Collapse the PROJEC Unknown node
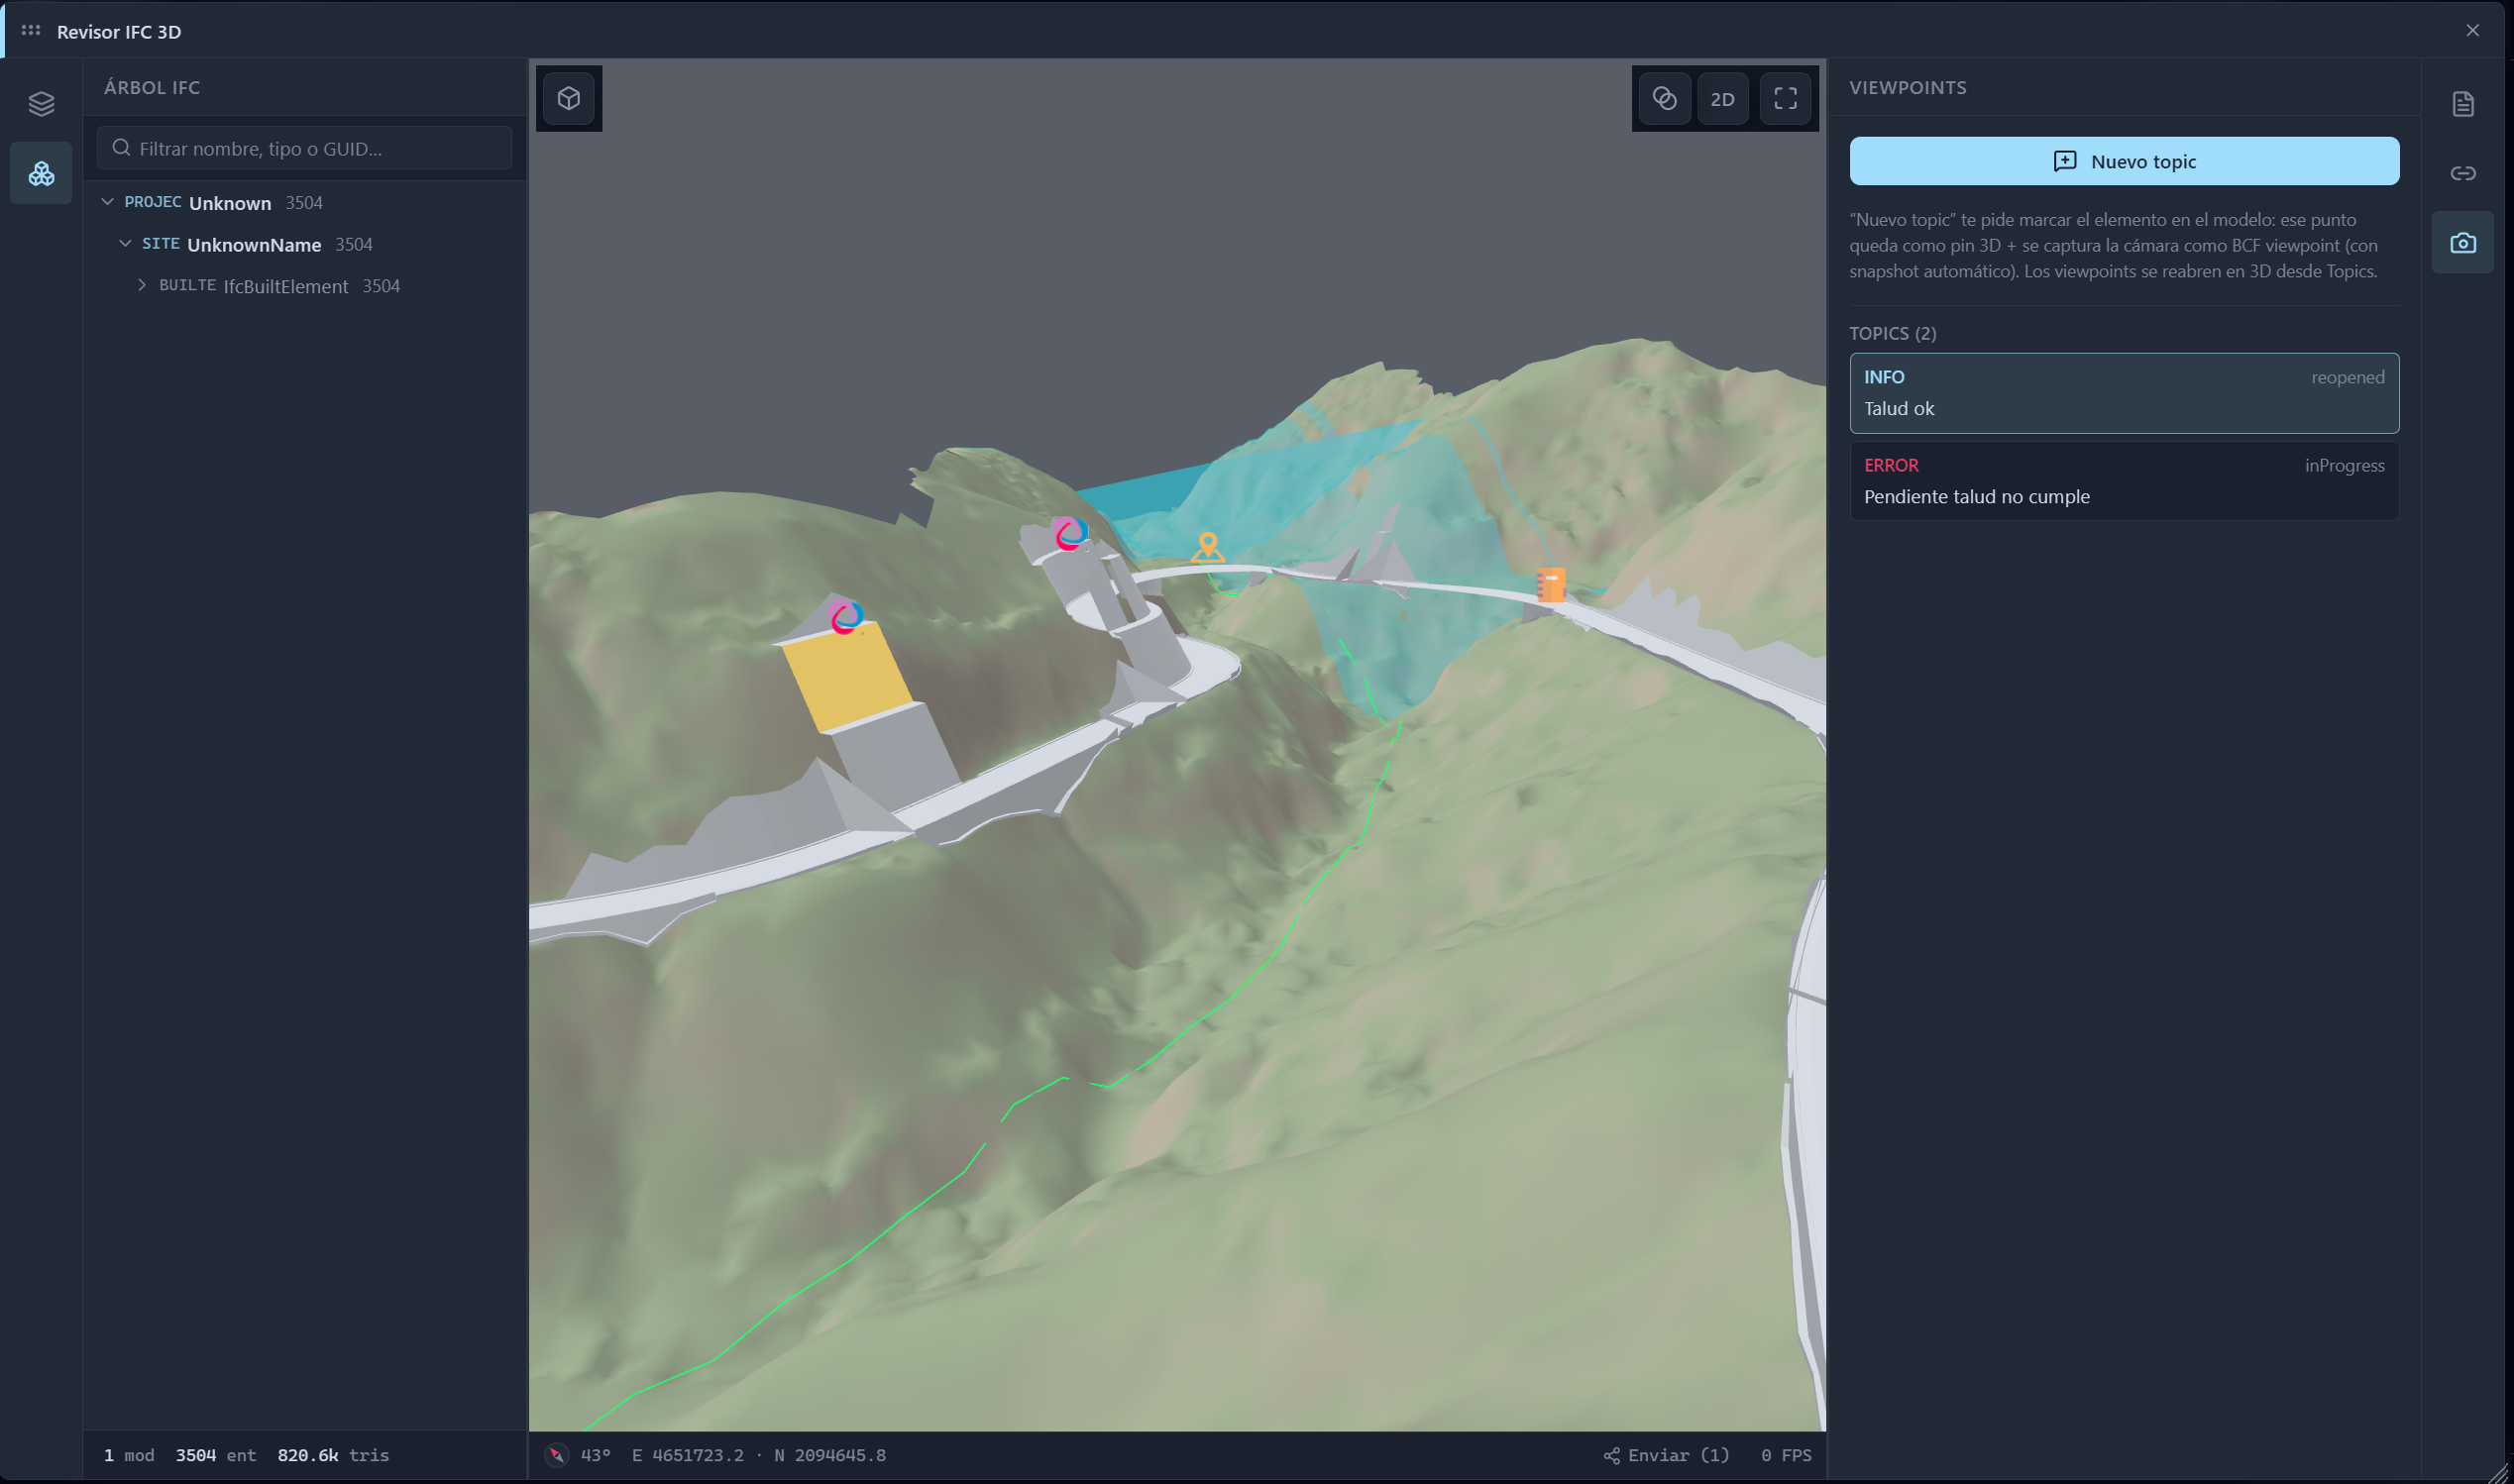2514x1484 pixels. [x=107, y=202]
